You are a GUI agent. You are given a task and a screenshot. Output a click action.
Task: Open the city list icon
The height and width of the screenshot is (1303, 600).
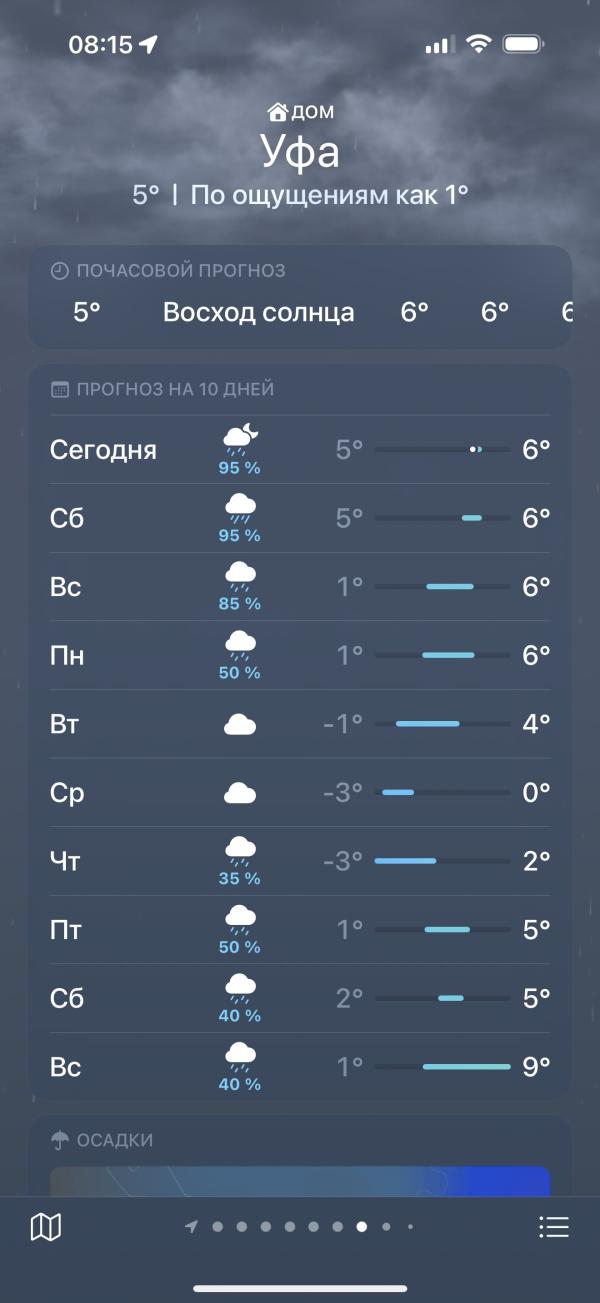[x=553, y=1227]
